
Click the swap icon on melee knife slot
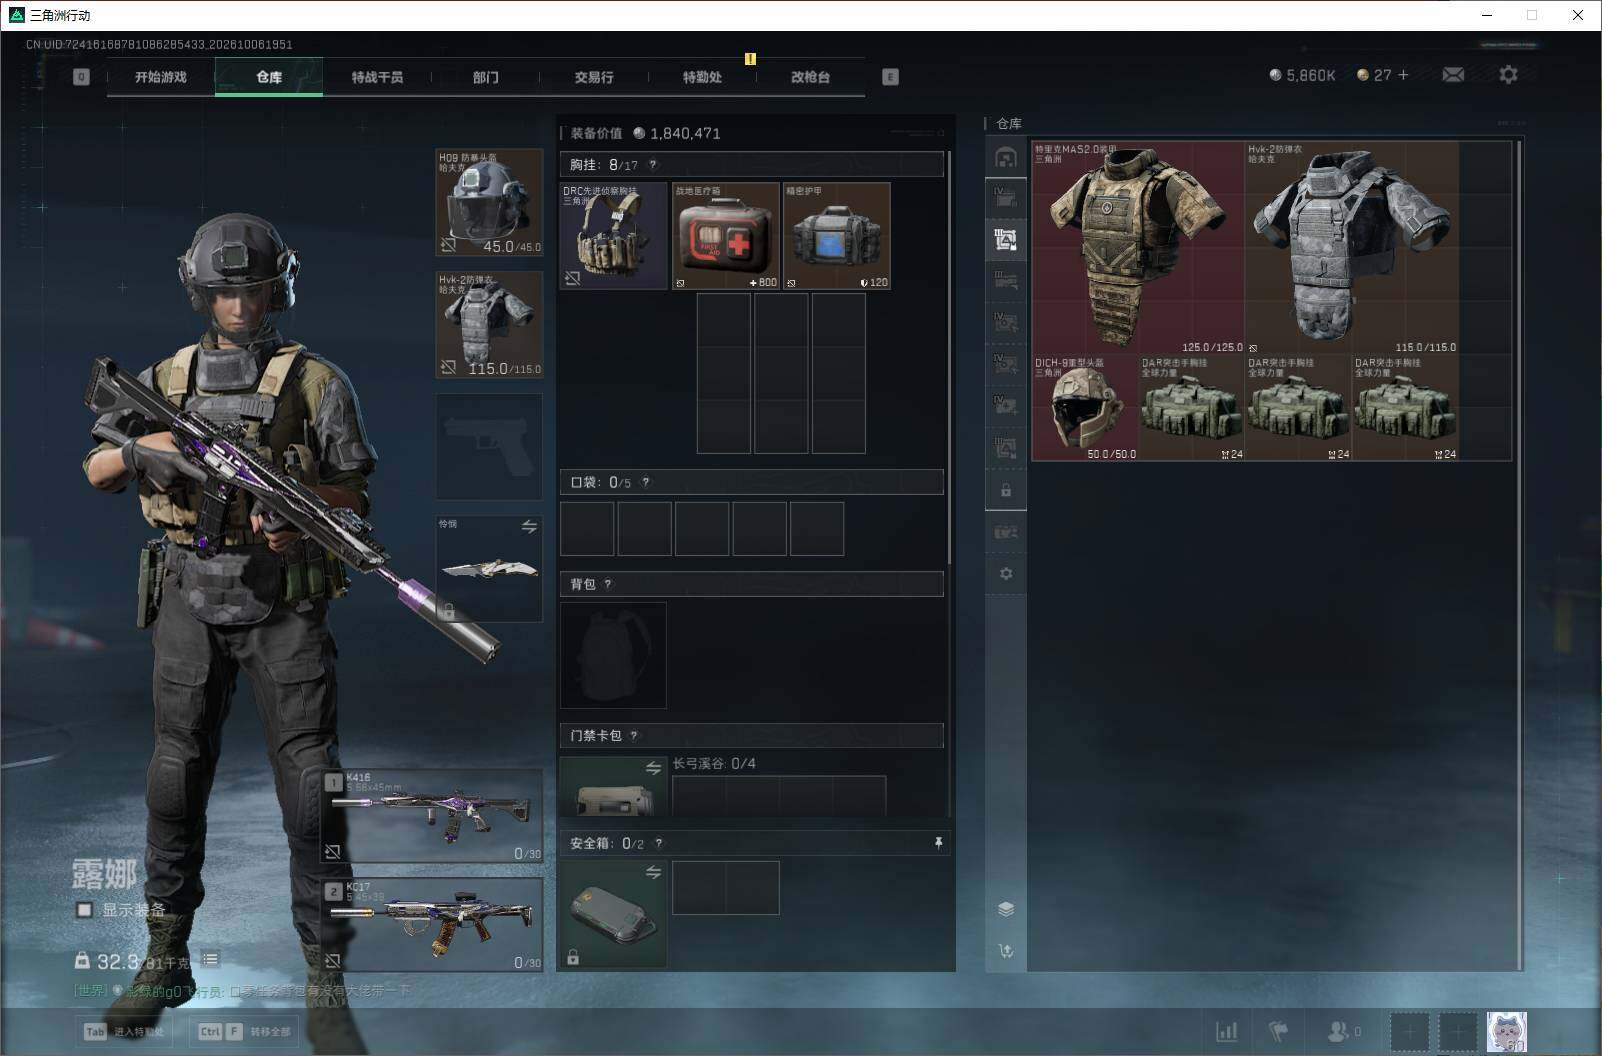coord(529,527)
